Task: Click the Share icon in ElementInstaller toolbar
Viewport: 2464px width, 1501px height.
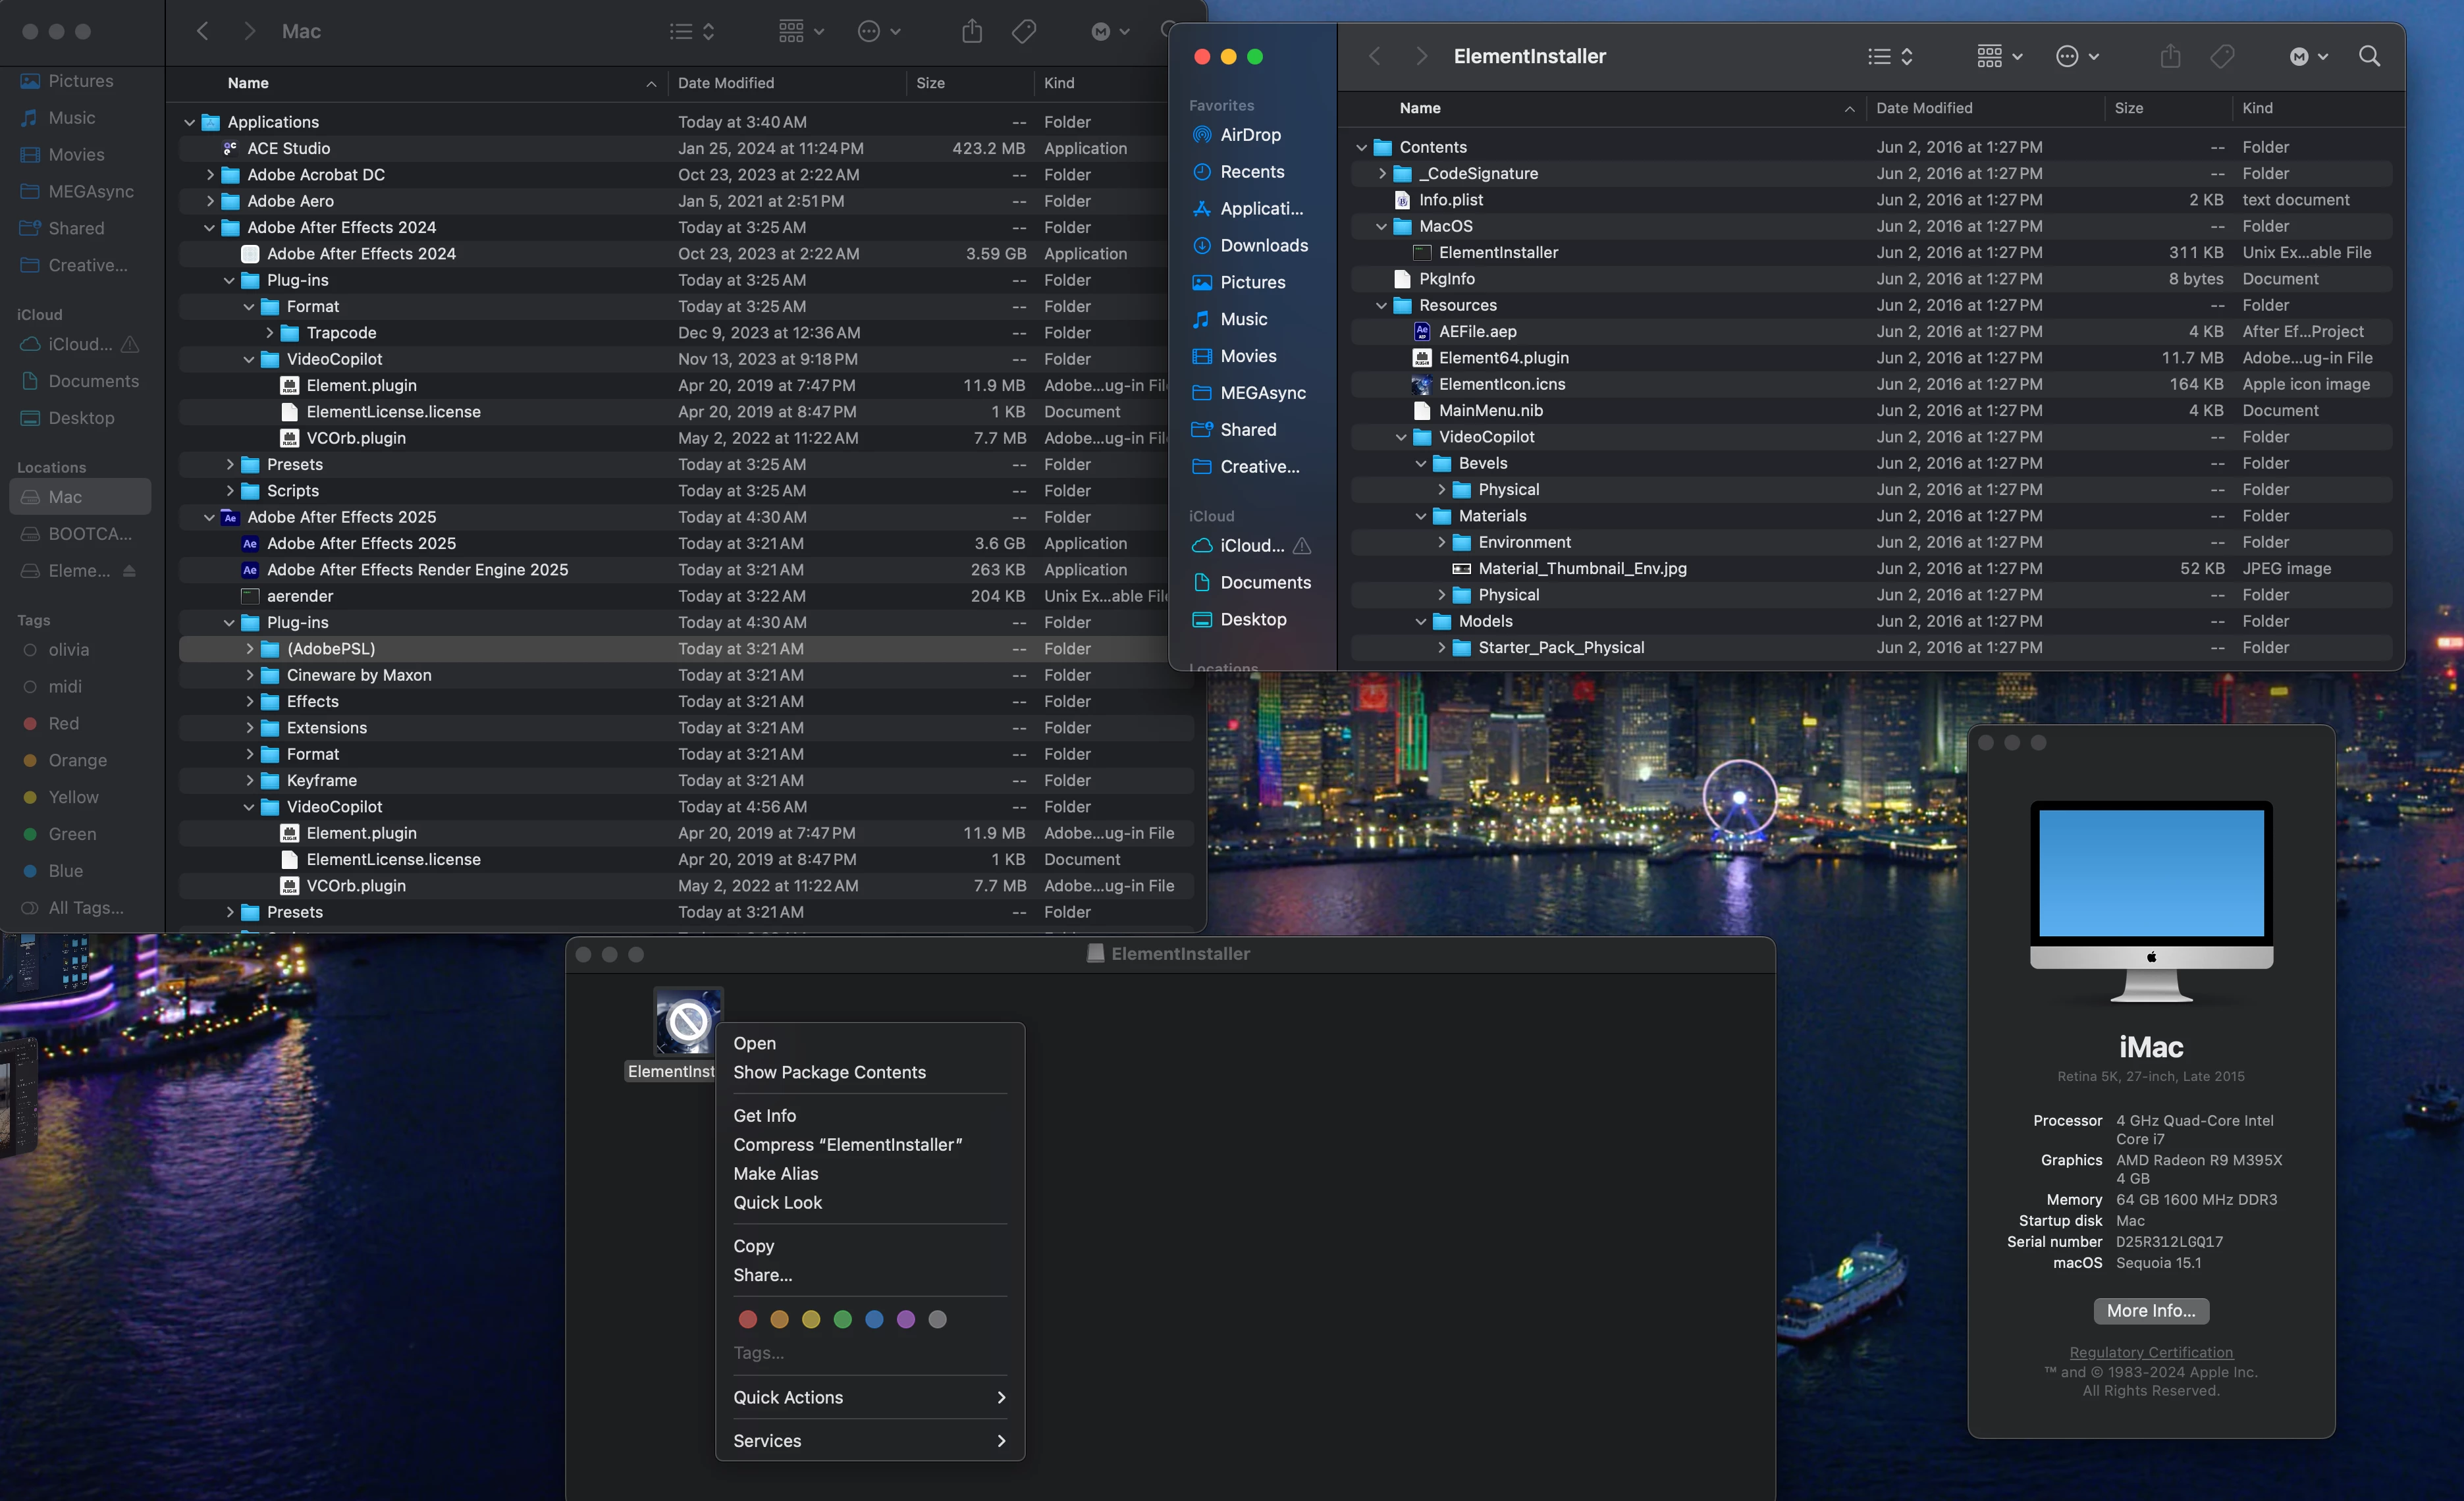Action: pos(2170,56)
